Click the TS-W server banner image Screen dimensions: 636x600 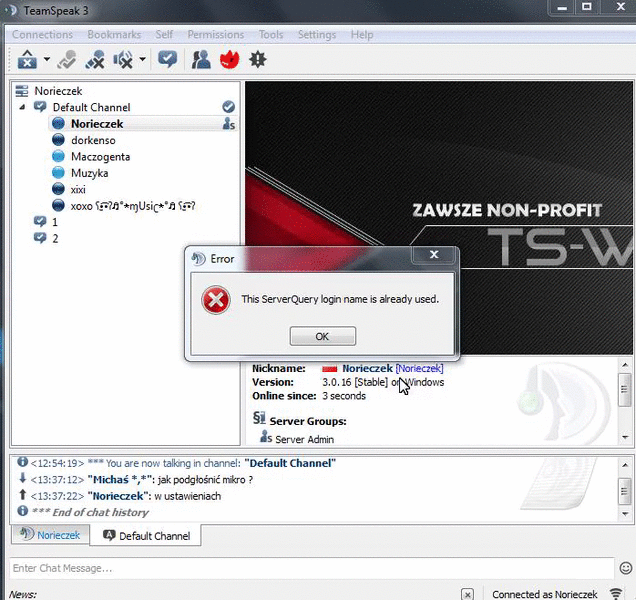(x=439, y=217)
